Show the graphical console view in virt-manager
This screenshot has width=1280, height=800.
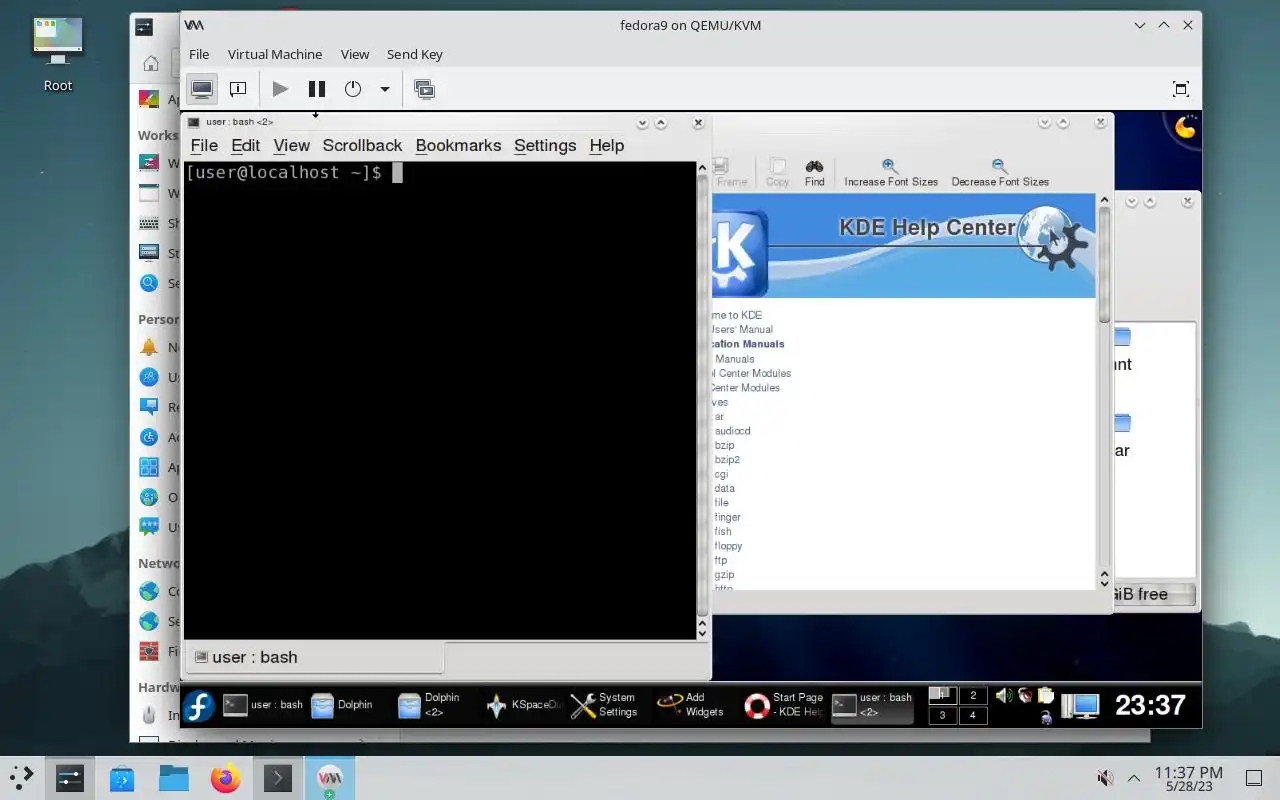tap(202, 89)
